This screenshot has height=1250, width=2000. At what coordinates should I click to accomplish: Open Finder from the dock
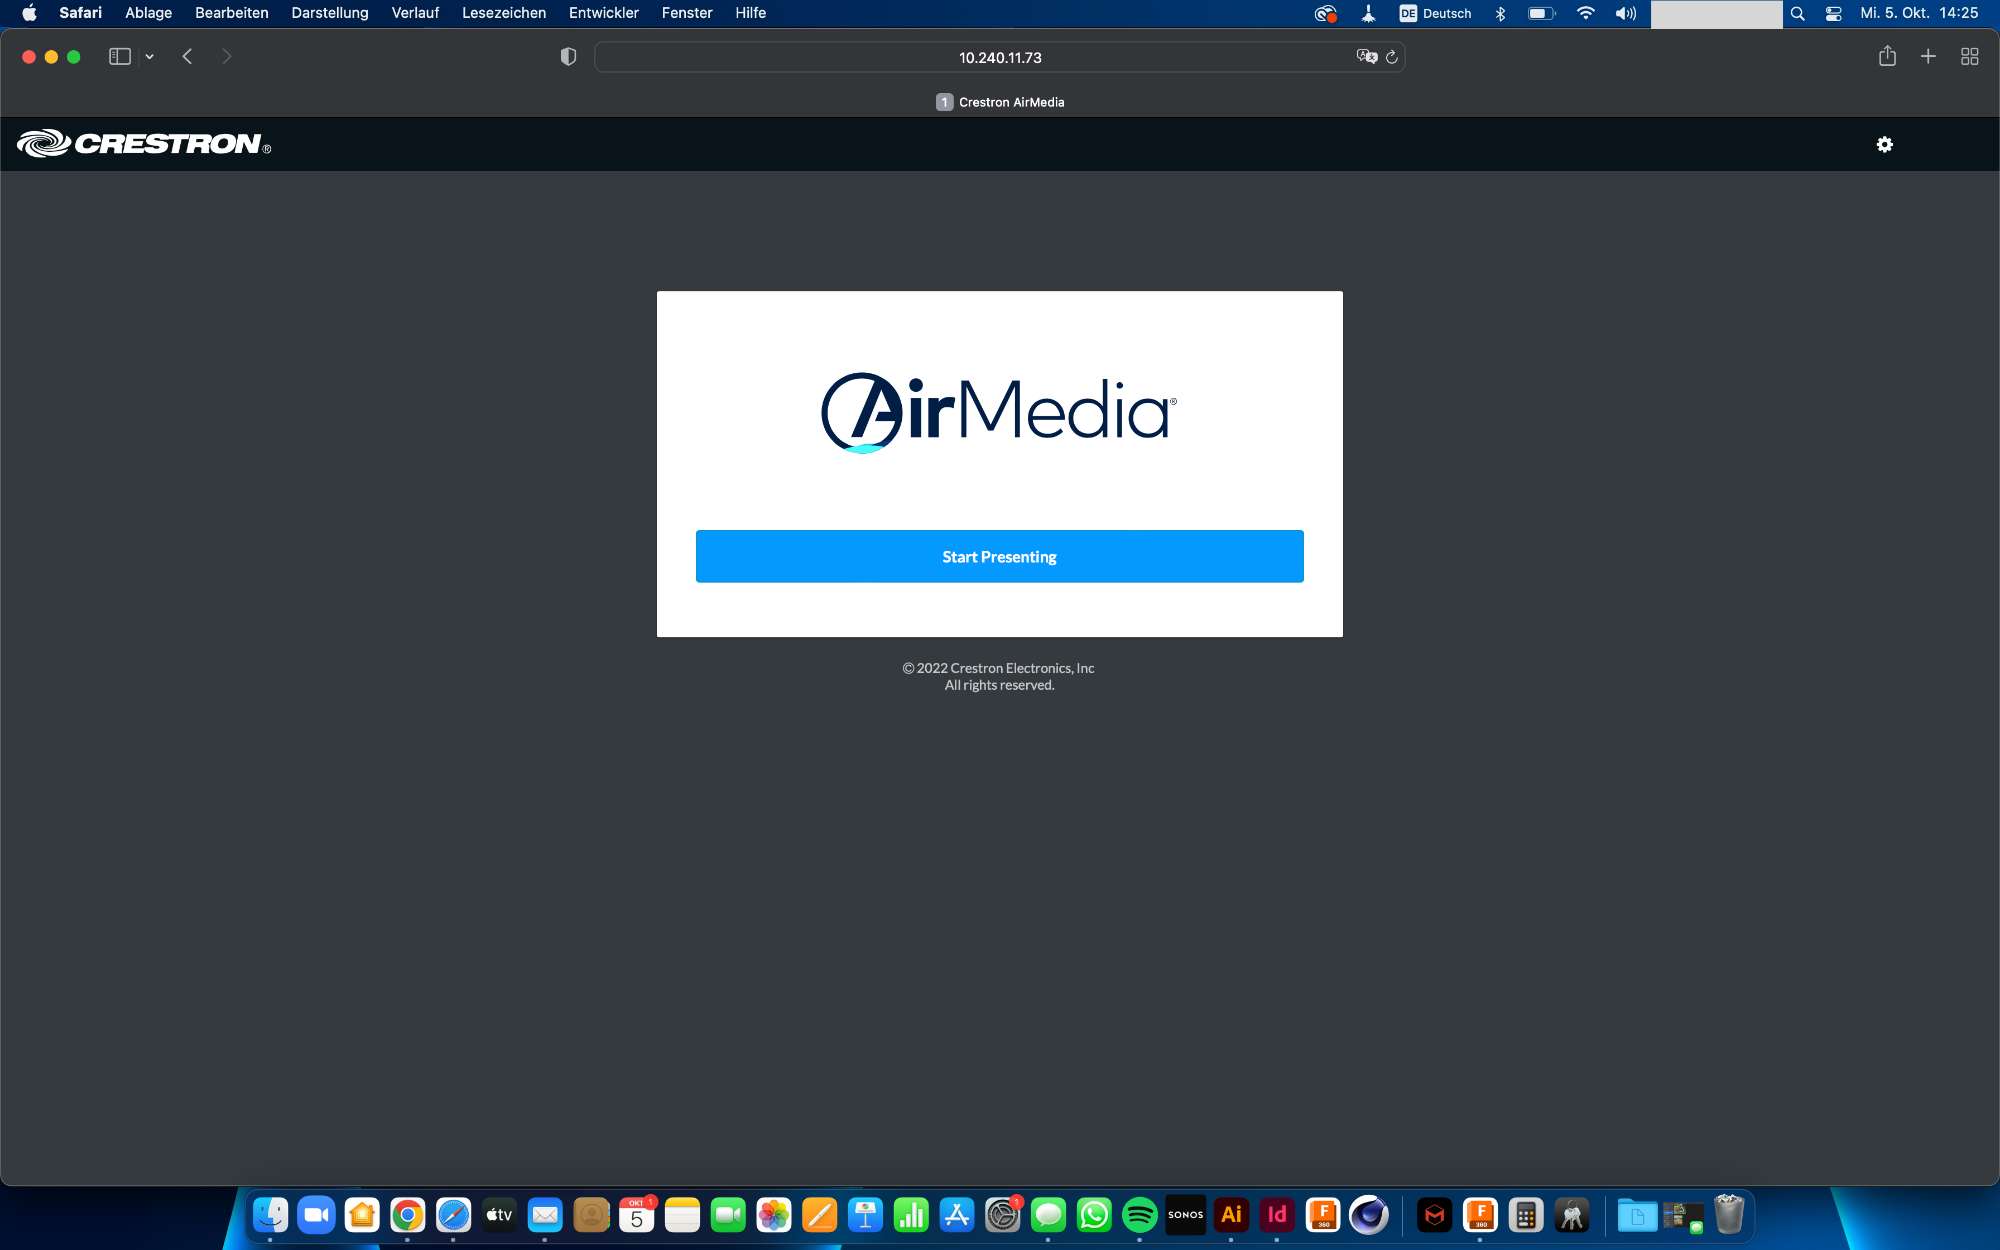[x=270, y=1215]
